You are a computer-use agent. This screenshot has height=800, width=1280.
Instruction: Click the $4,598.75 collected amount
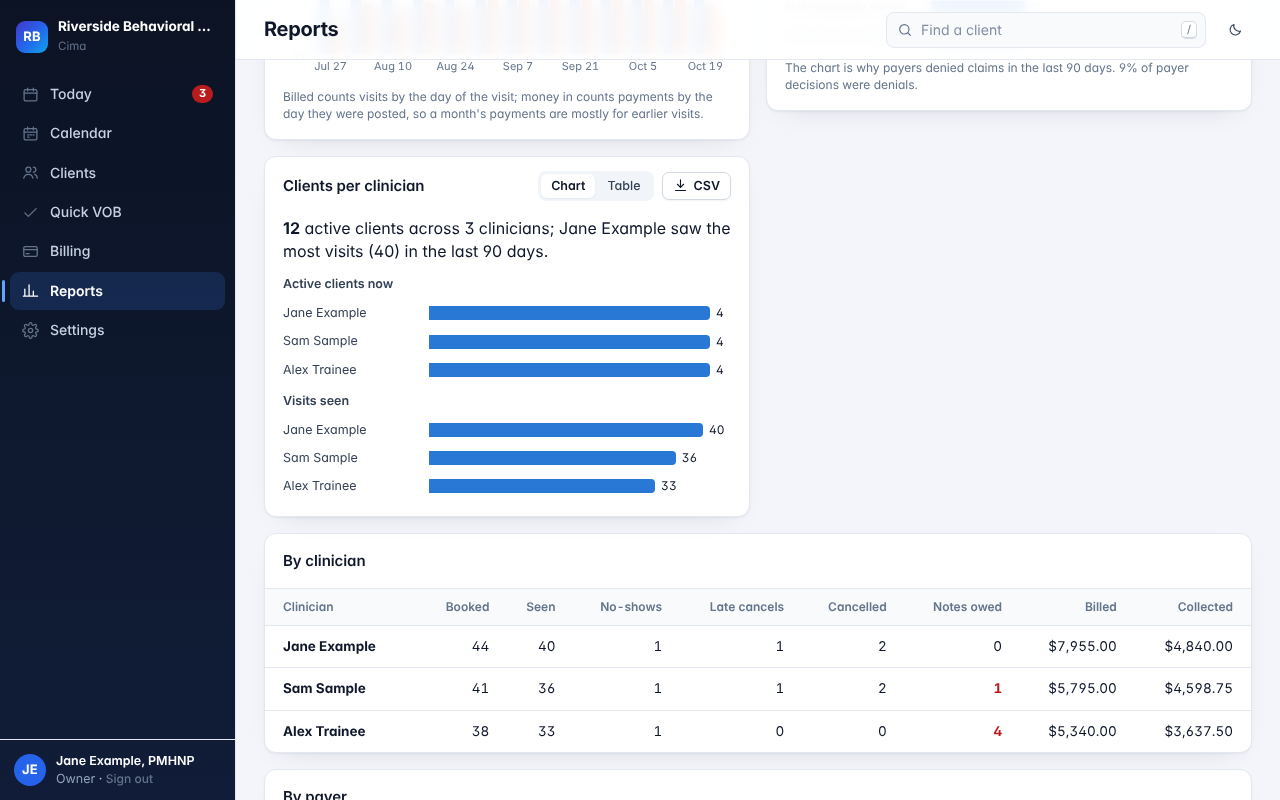[x=1198, y=688]
